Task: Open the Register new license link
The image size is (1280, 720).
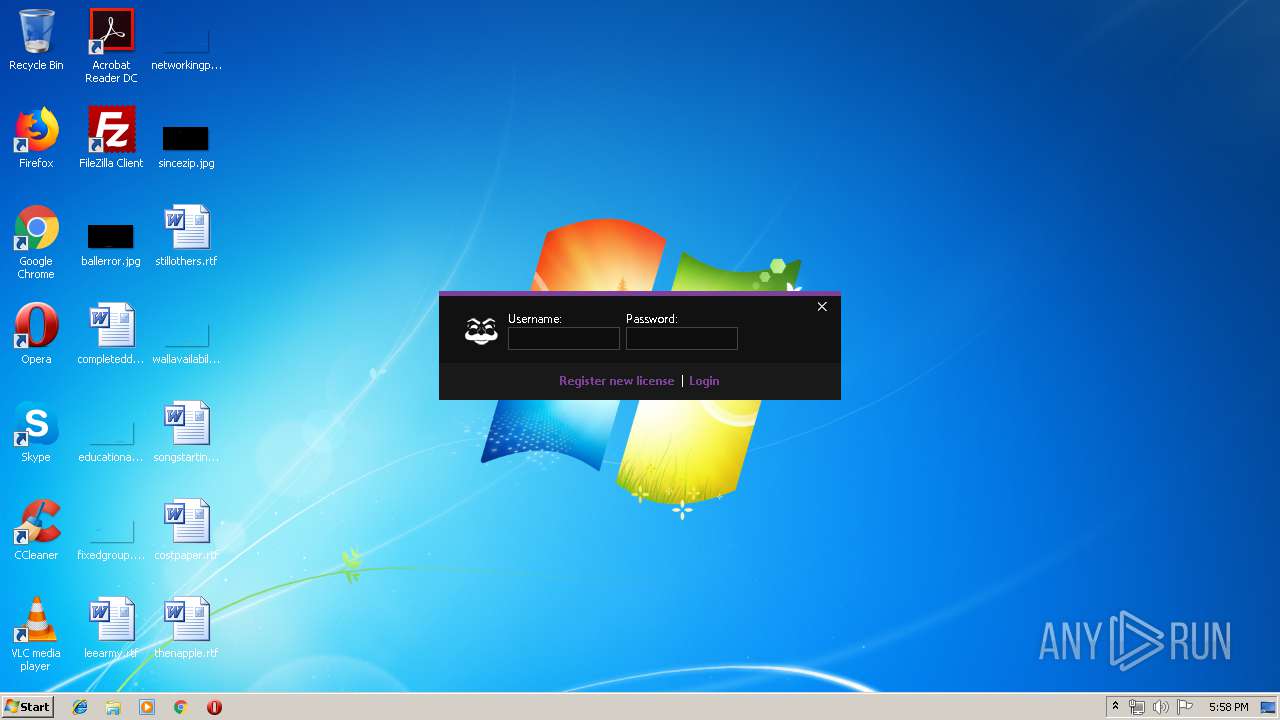Action: tap(617, 381)
